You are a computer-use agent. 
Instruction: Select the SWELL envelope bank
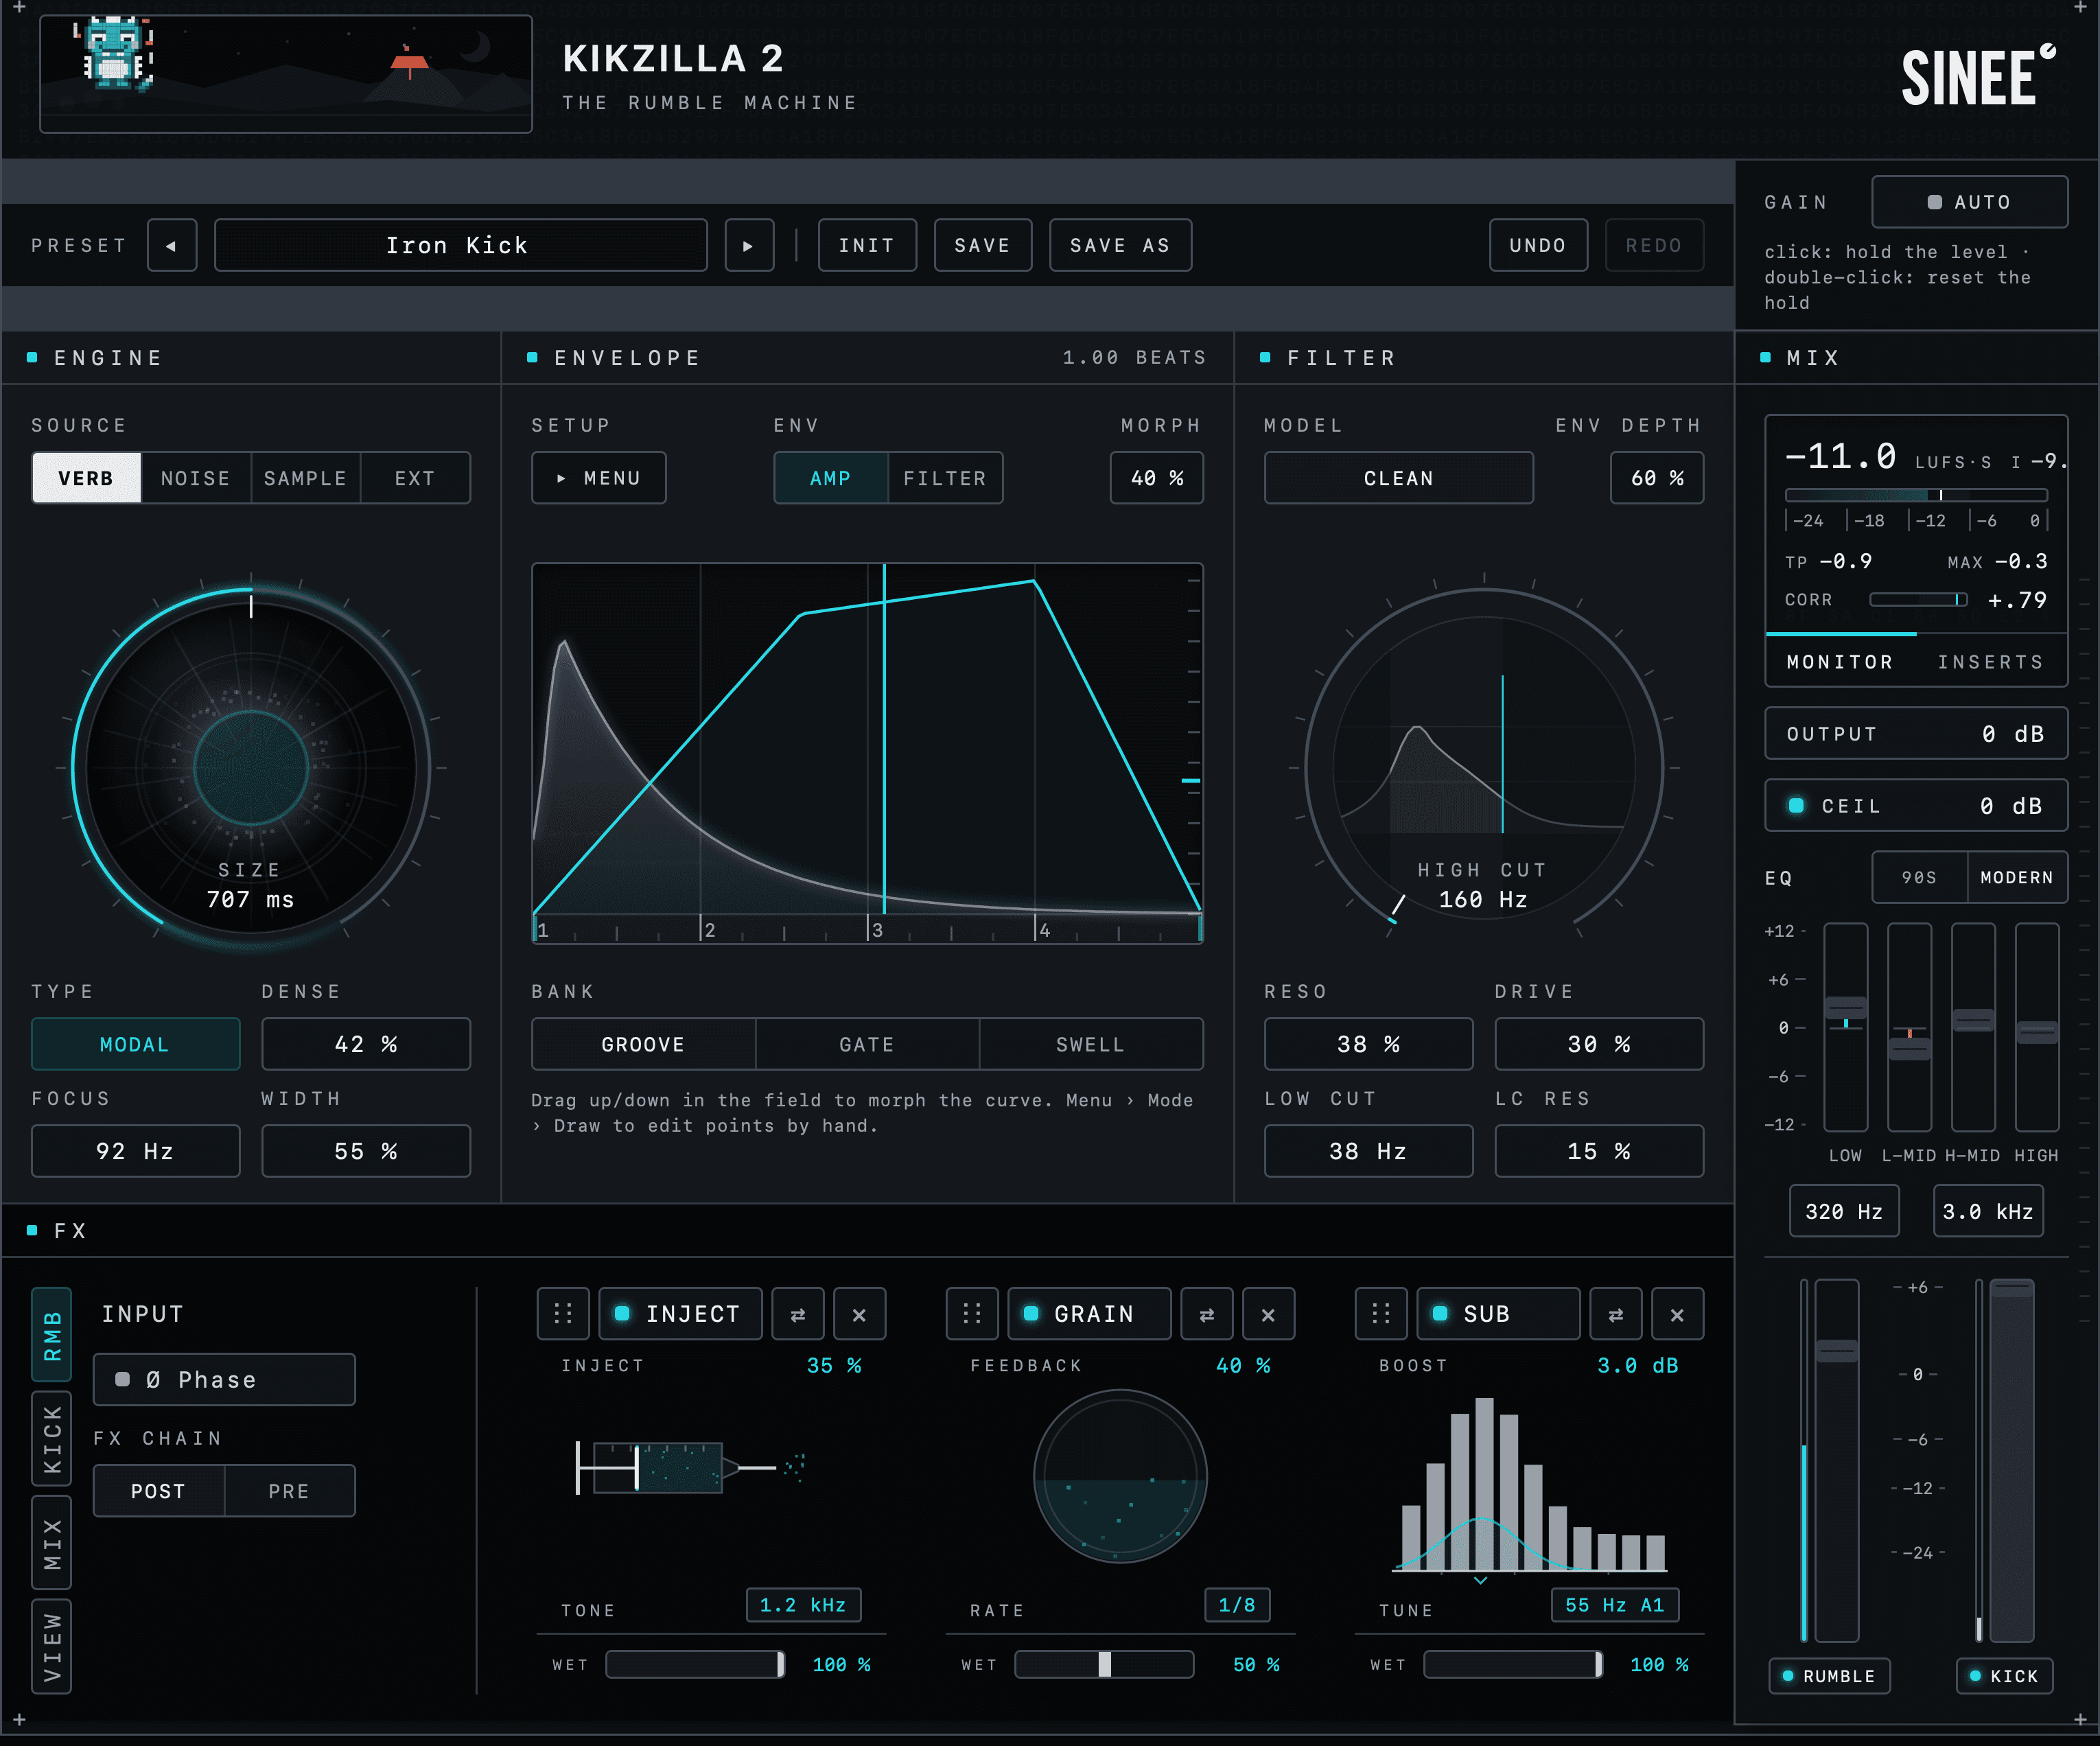(1091, 1044)
